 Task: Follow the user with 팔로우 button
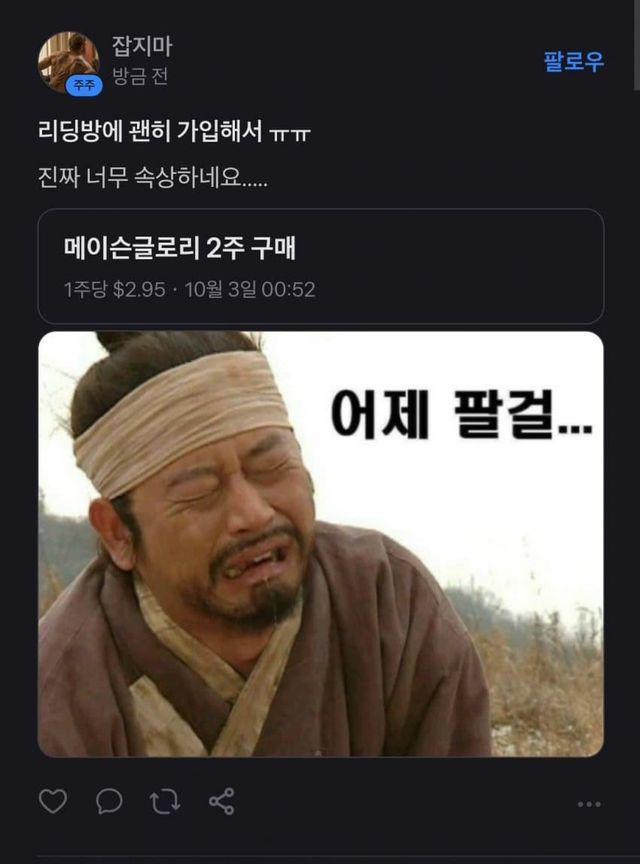click(574, 61)
